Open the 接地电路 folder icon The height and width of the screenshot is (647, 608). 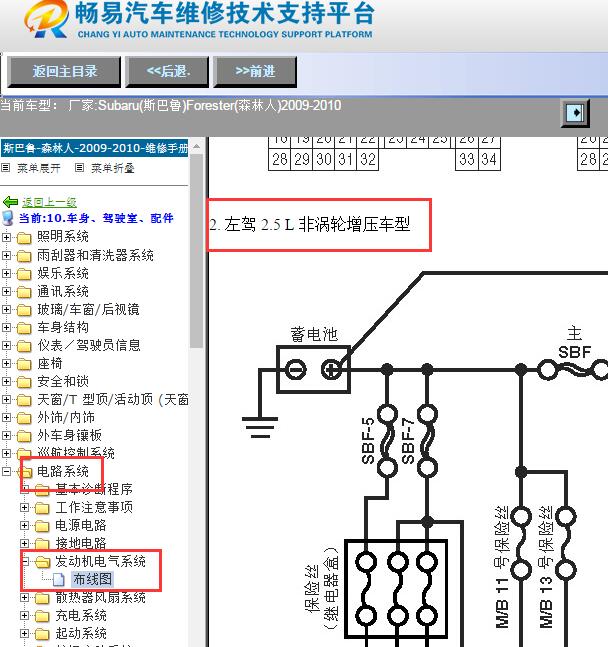click(42, 544)
